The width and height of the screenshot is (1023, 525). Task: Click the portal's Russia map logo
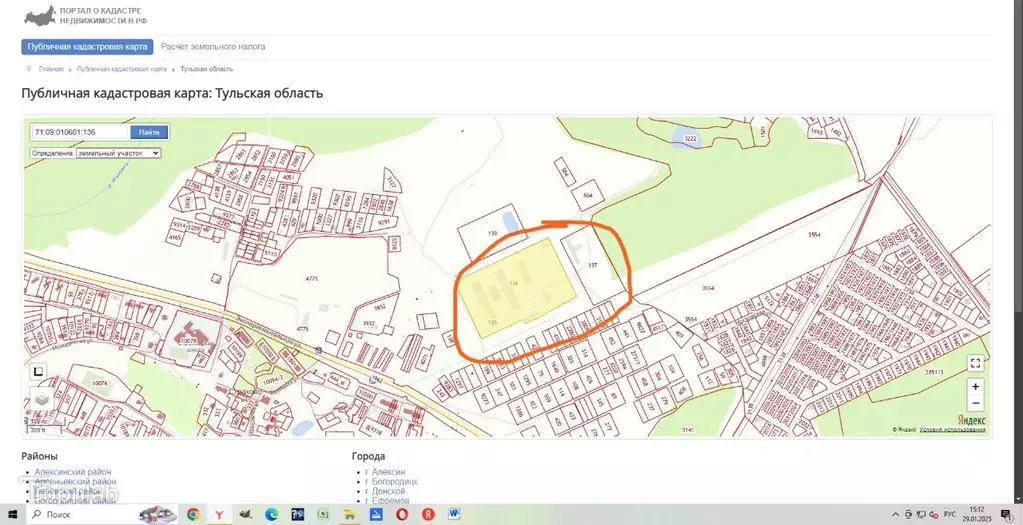(x=39, y=16)
